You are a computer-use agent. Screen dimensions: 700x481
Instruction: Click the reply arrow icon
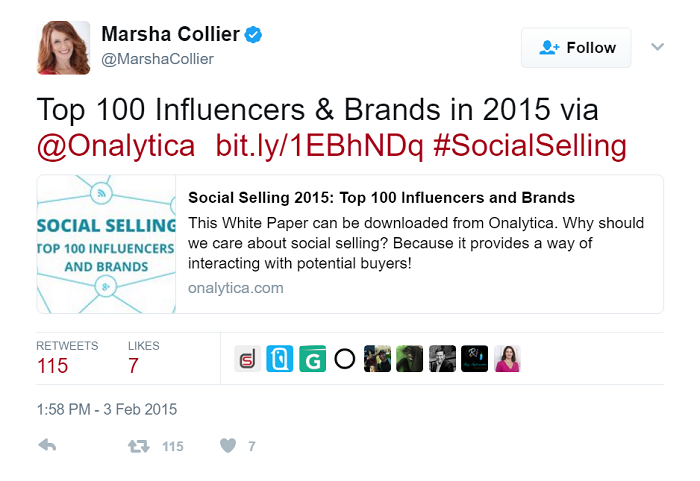pyautogui.click(x=46, y=446)
